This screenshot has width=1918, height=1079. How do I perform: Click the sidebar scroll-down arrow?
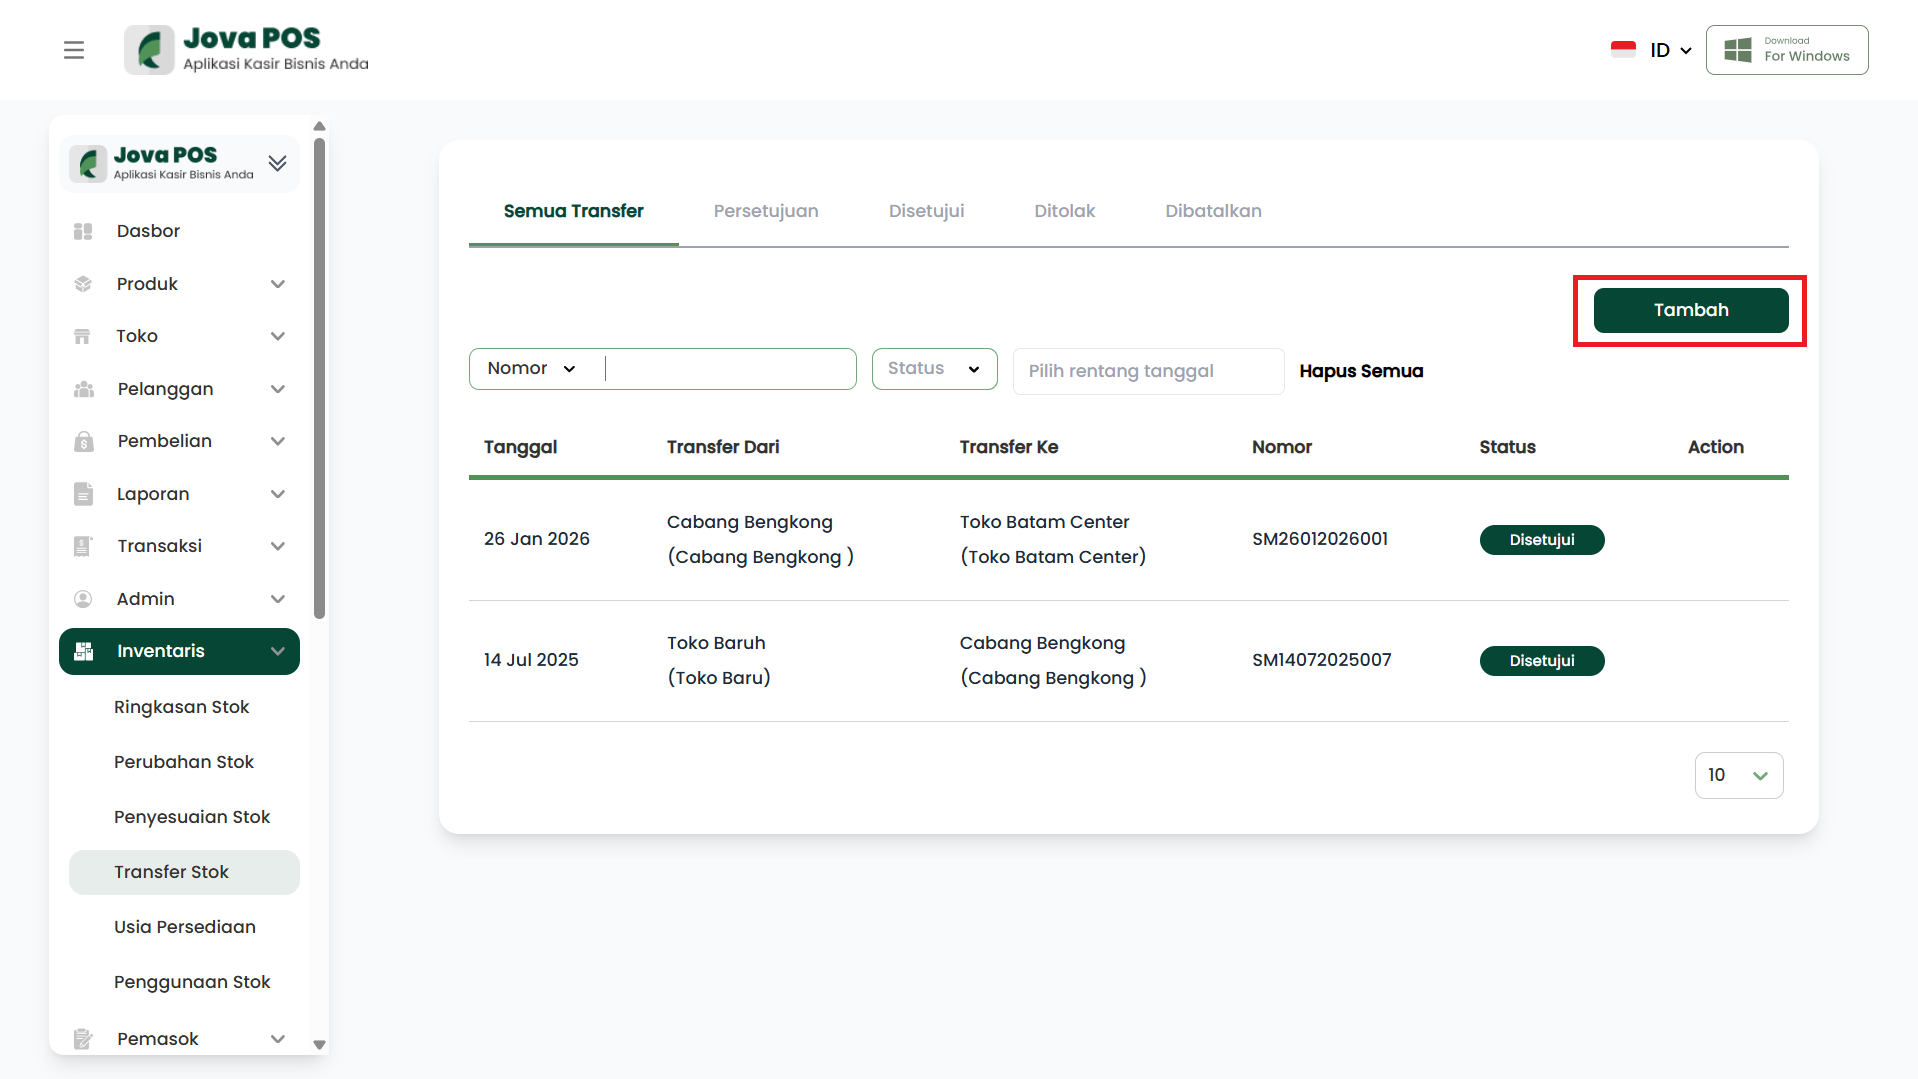(319, 1044)
